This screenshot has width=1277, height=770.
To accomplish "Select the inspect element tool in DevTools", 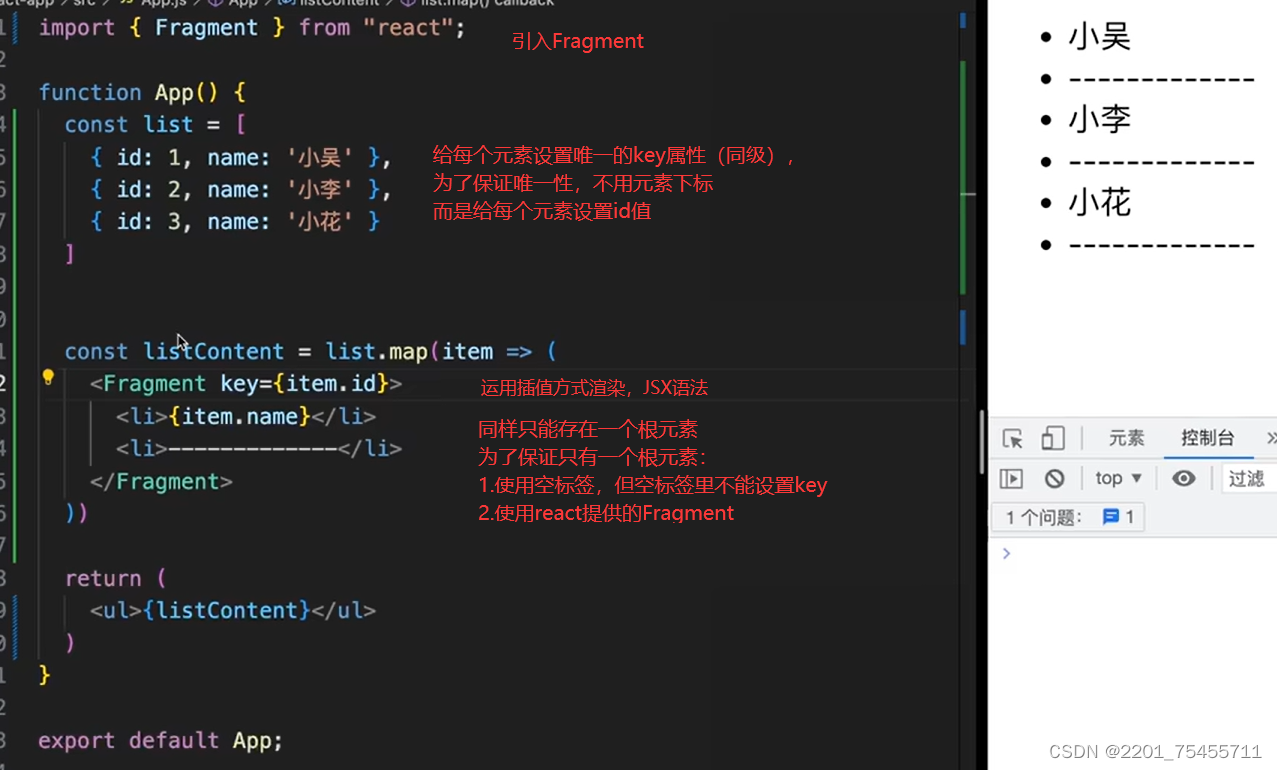I will [1014, 439].
